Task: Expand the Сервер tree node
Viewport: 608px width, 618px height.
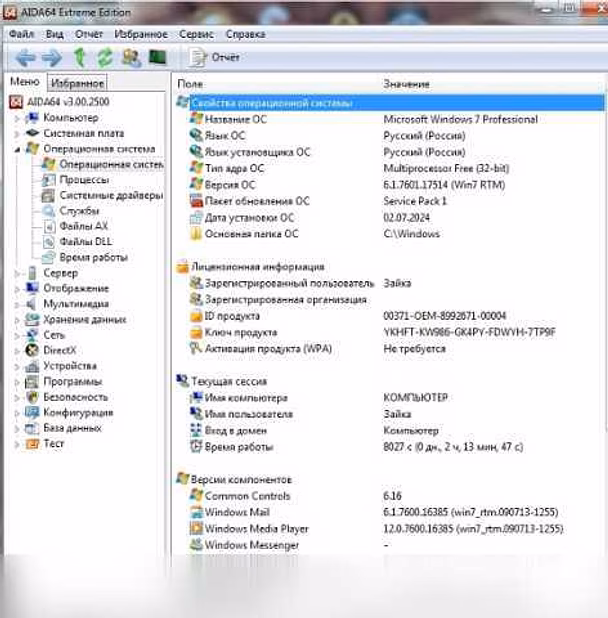Action: tap(17, 273)
